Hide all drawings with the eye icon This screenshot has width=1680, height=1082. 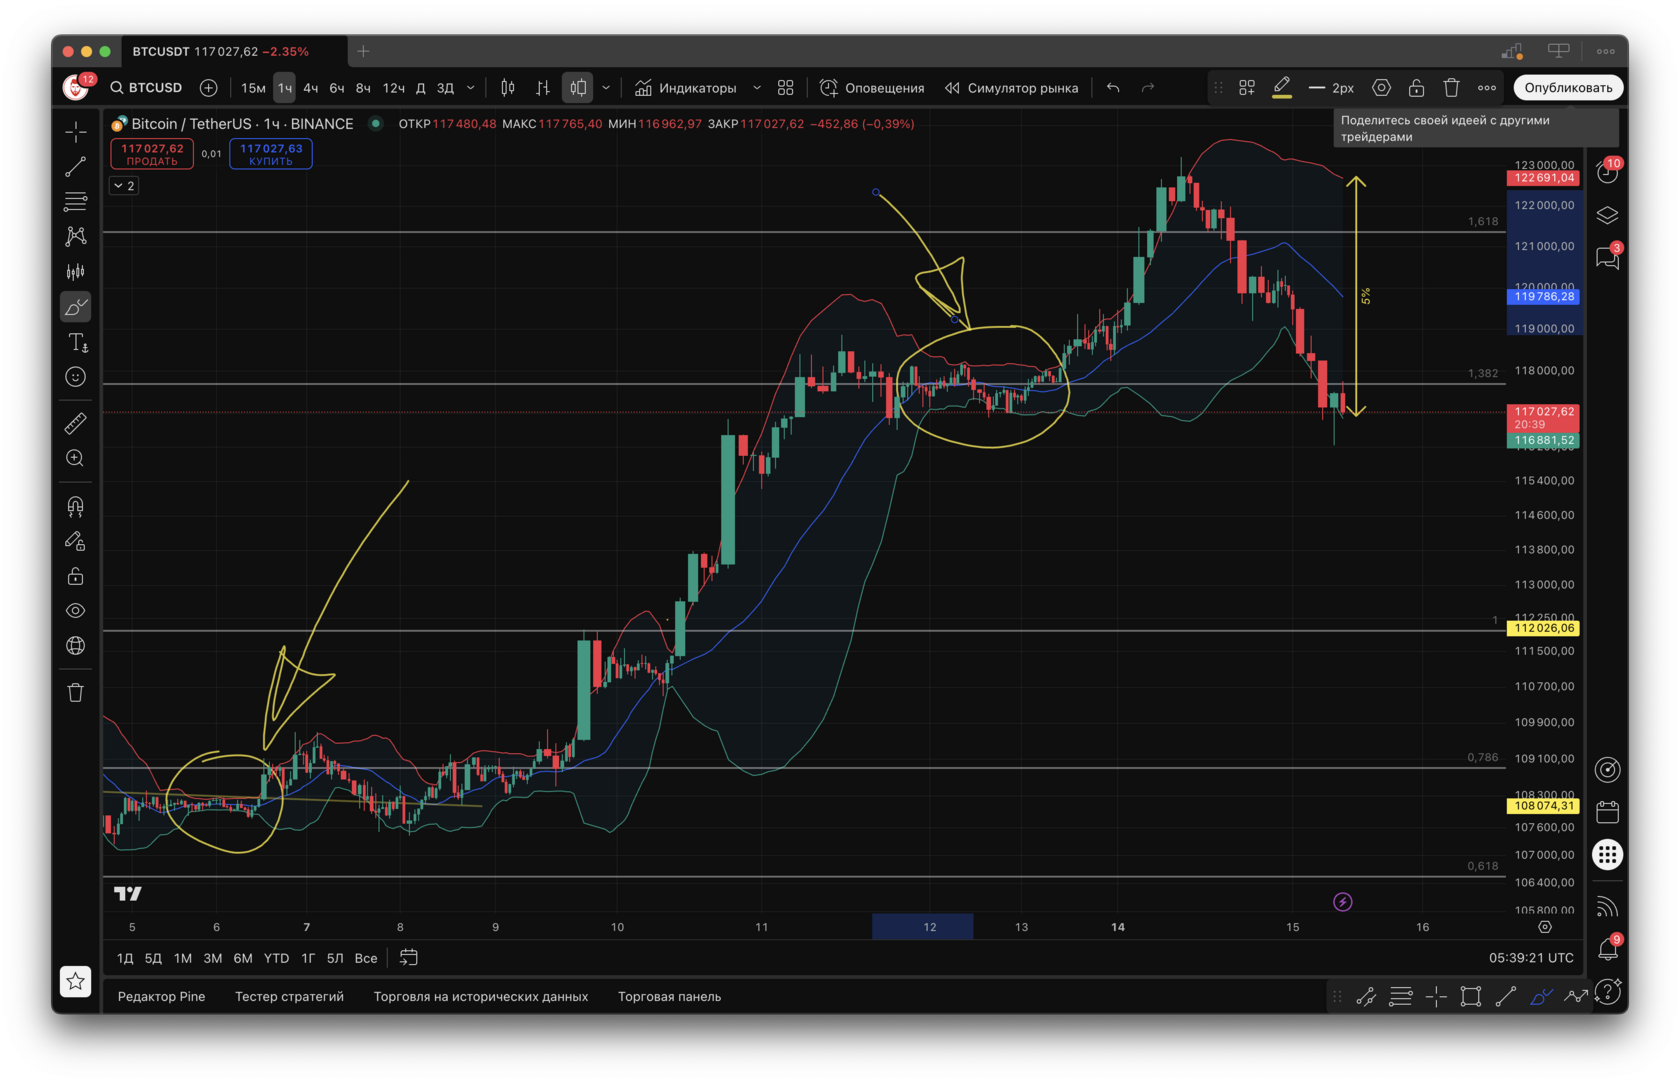[x=76, y=611]
